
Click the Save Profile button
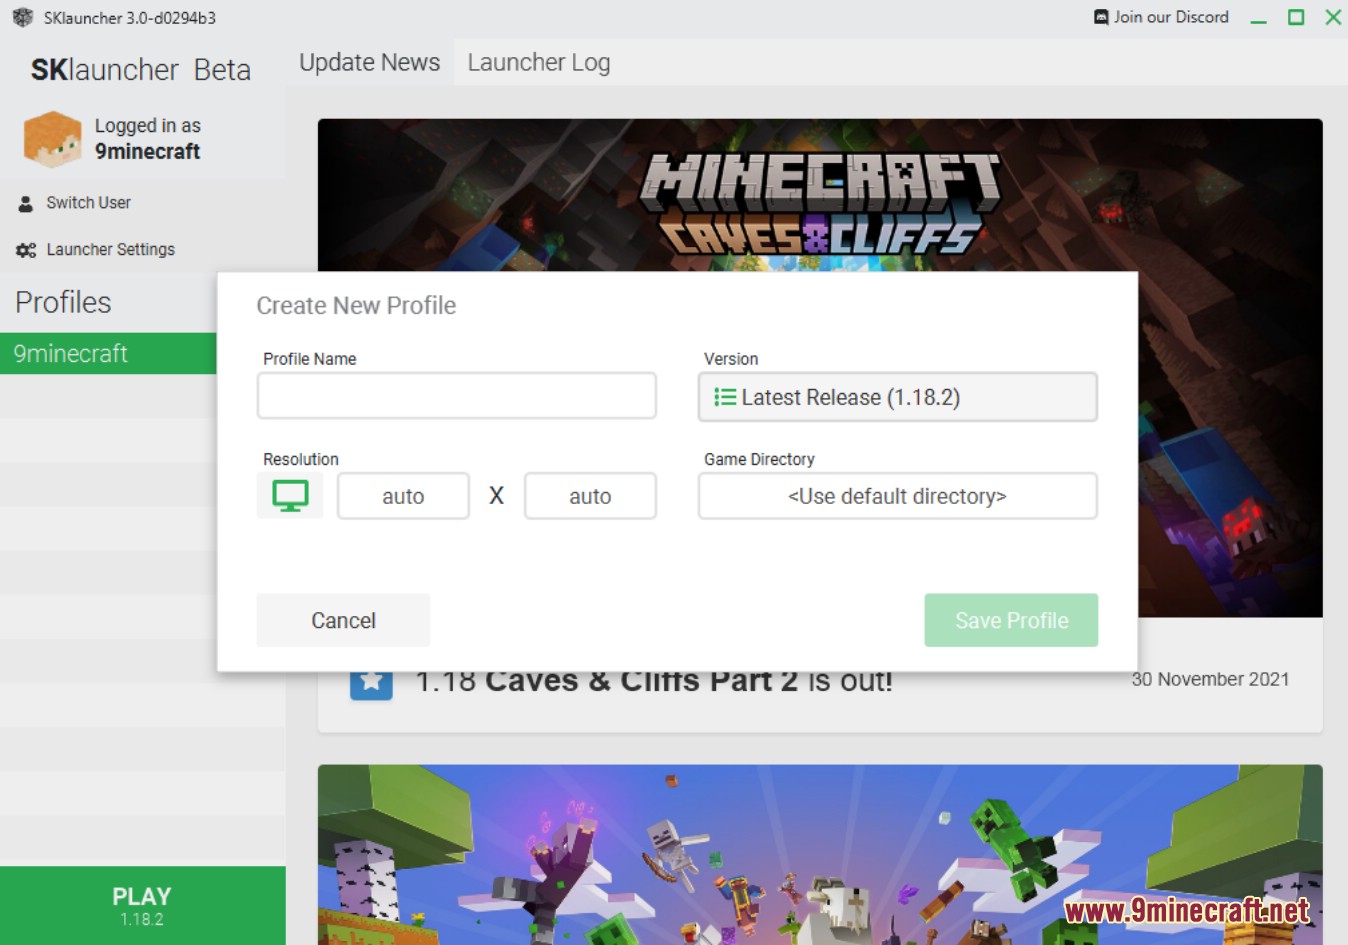[1011, 620]
